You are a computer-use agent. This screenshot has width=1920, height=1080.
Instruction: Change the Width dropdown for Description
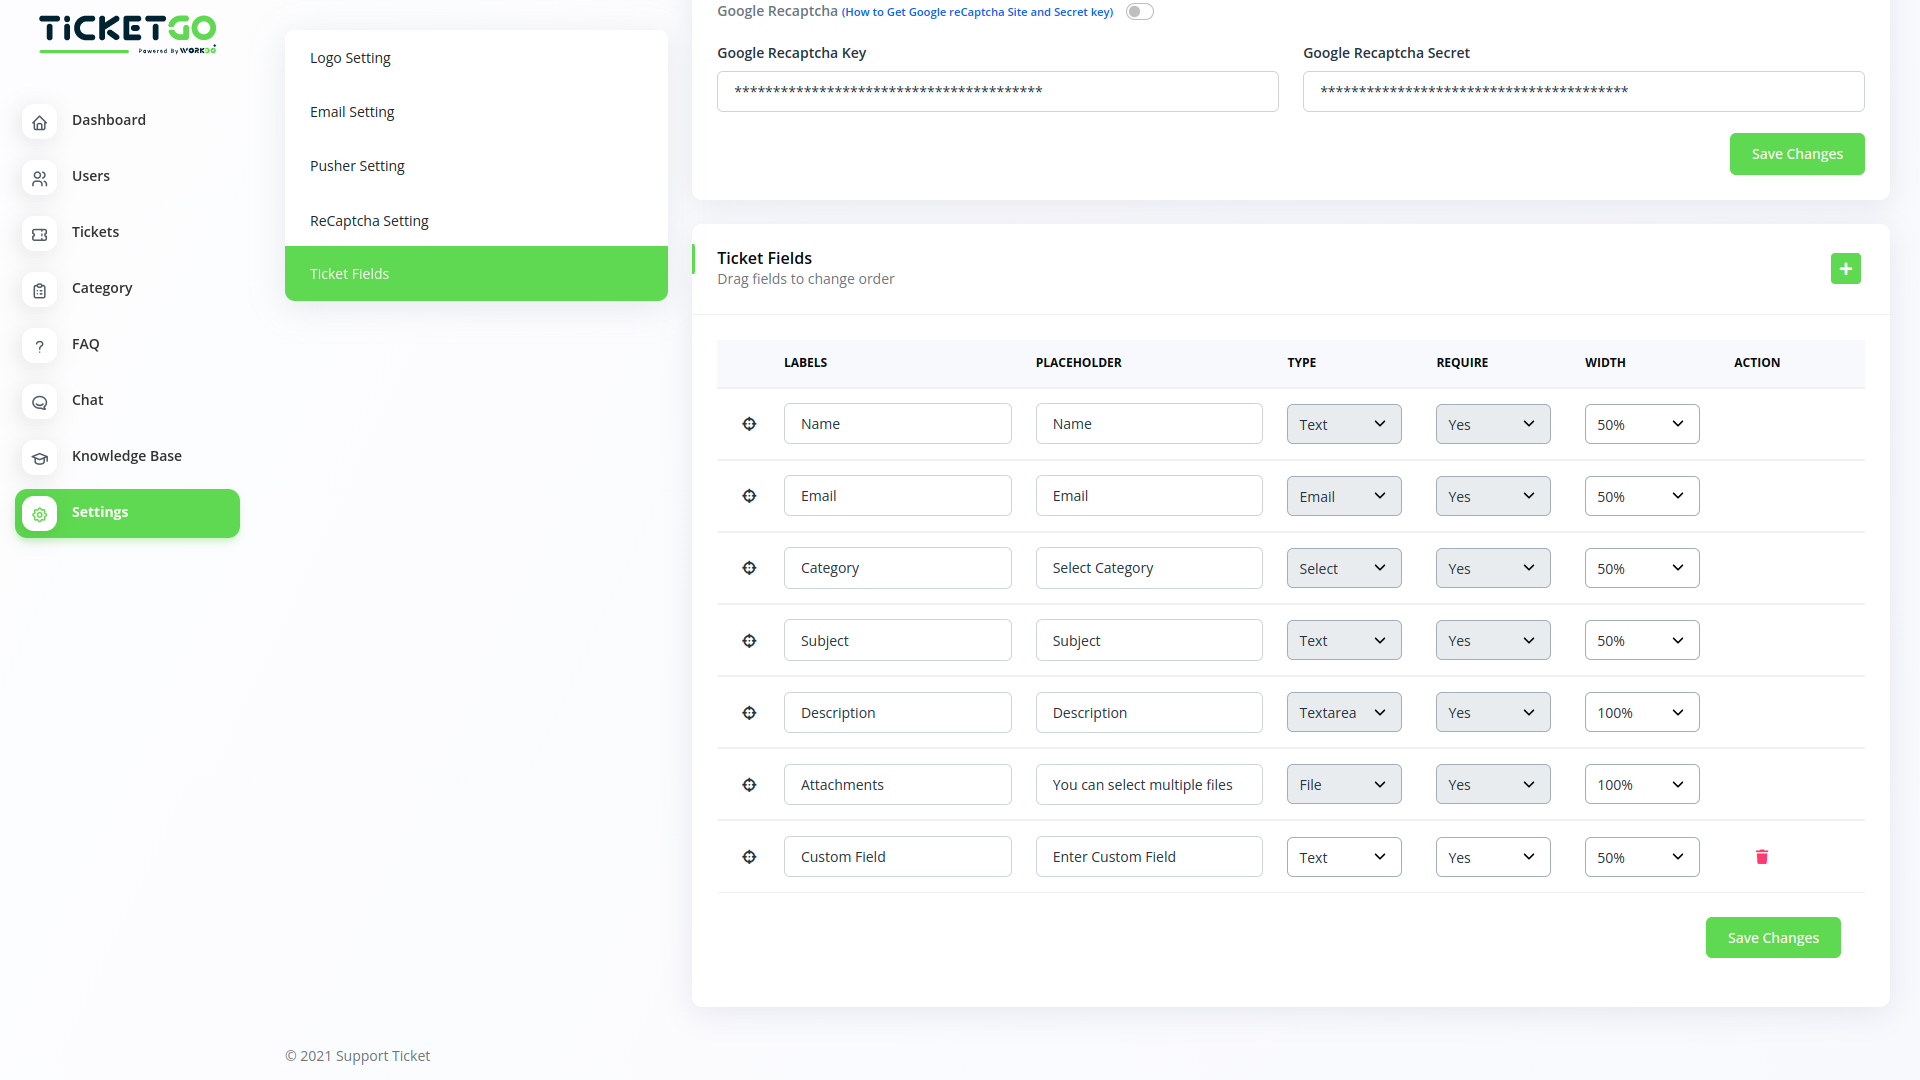(x=1641, y=711)
